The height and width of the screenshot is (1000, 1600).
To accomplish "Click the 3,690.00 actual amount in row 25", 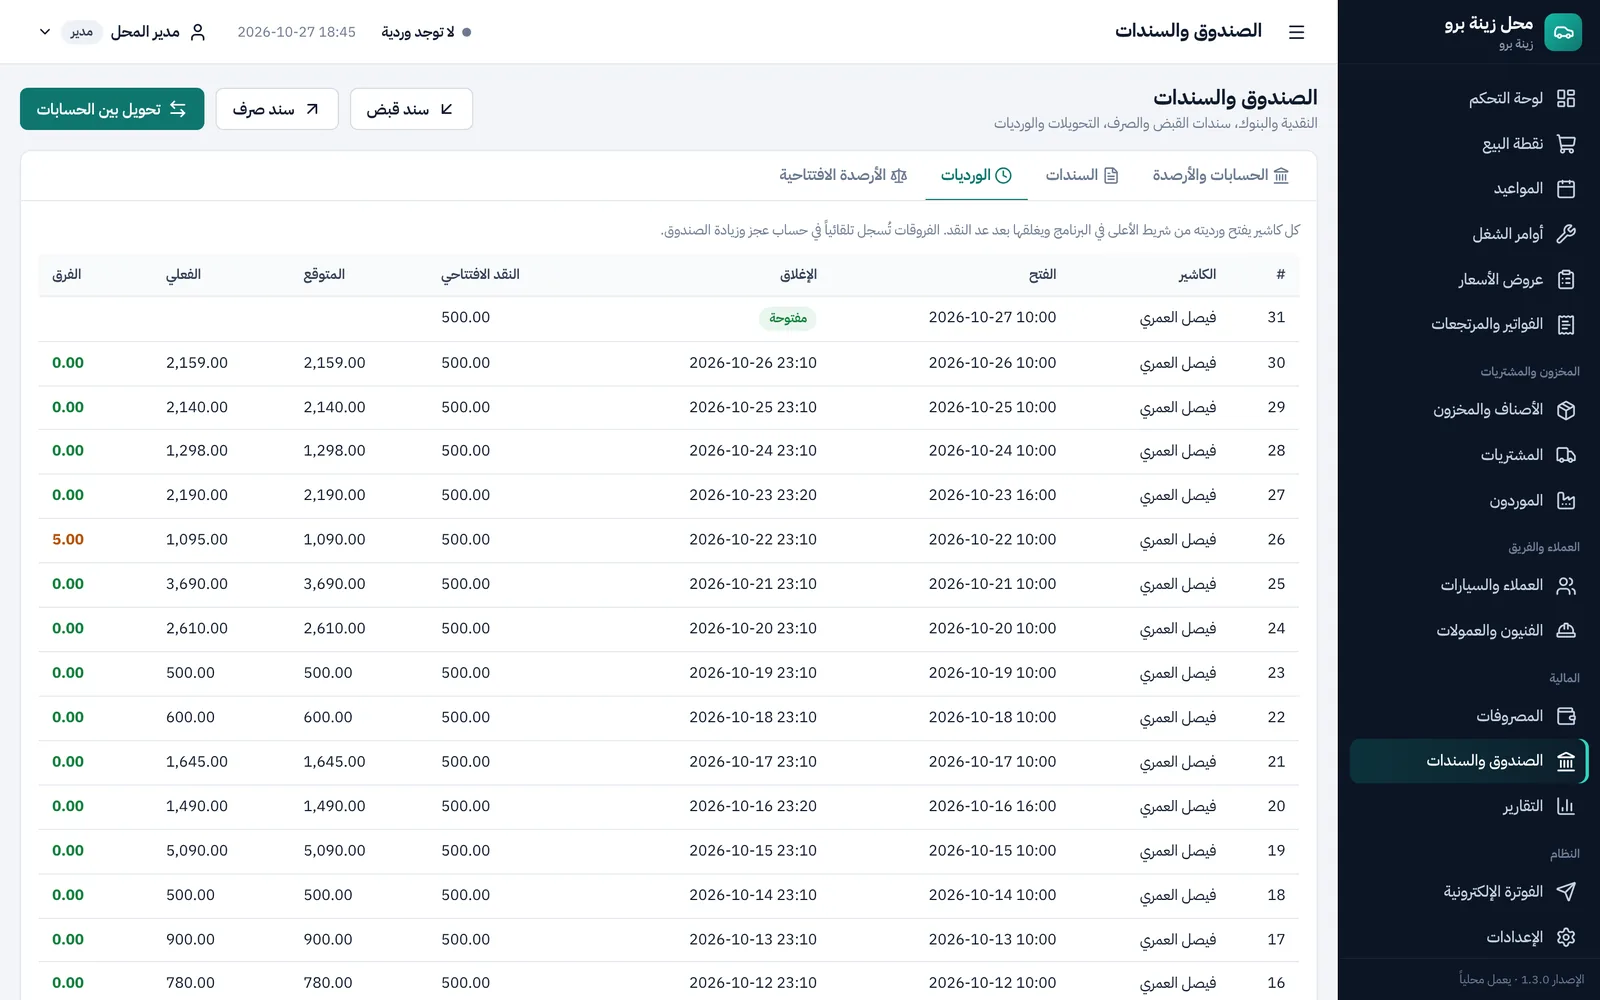I will pos(197,584).
